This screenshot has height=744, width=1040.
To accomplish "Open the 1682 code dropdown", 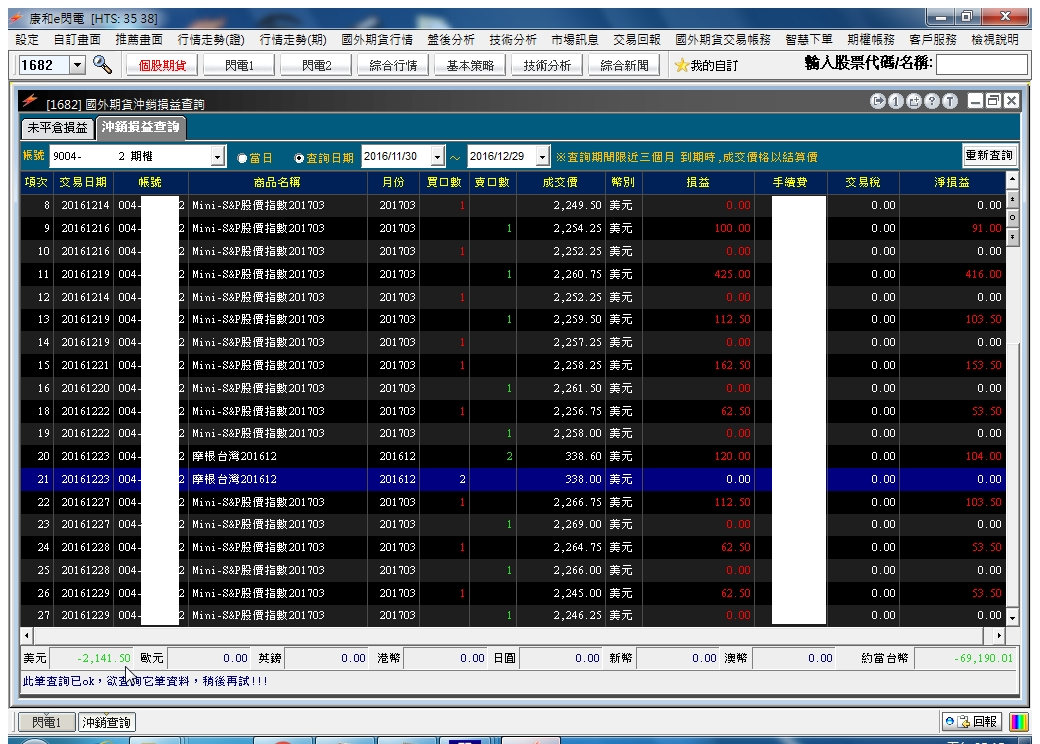I will point(78,65).
